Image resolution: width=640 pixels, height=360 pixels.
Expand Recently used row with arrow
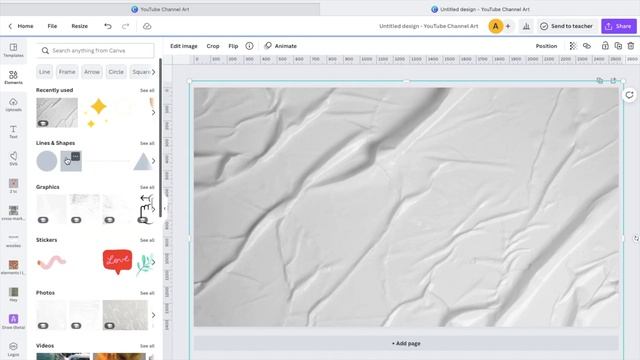tap(153, 113)
